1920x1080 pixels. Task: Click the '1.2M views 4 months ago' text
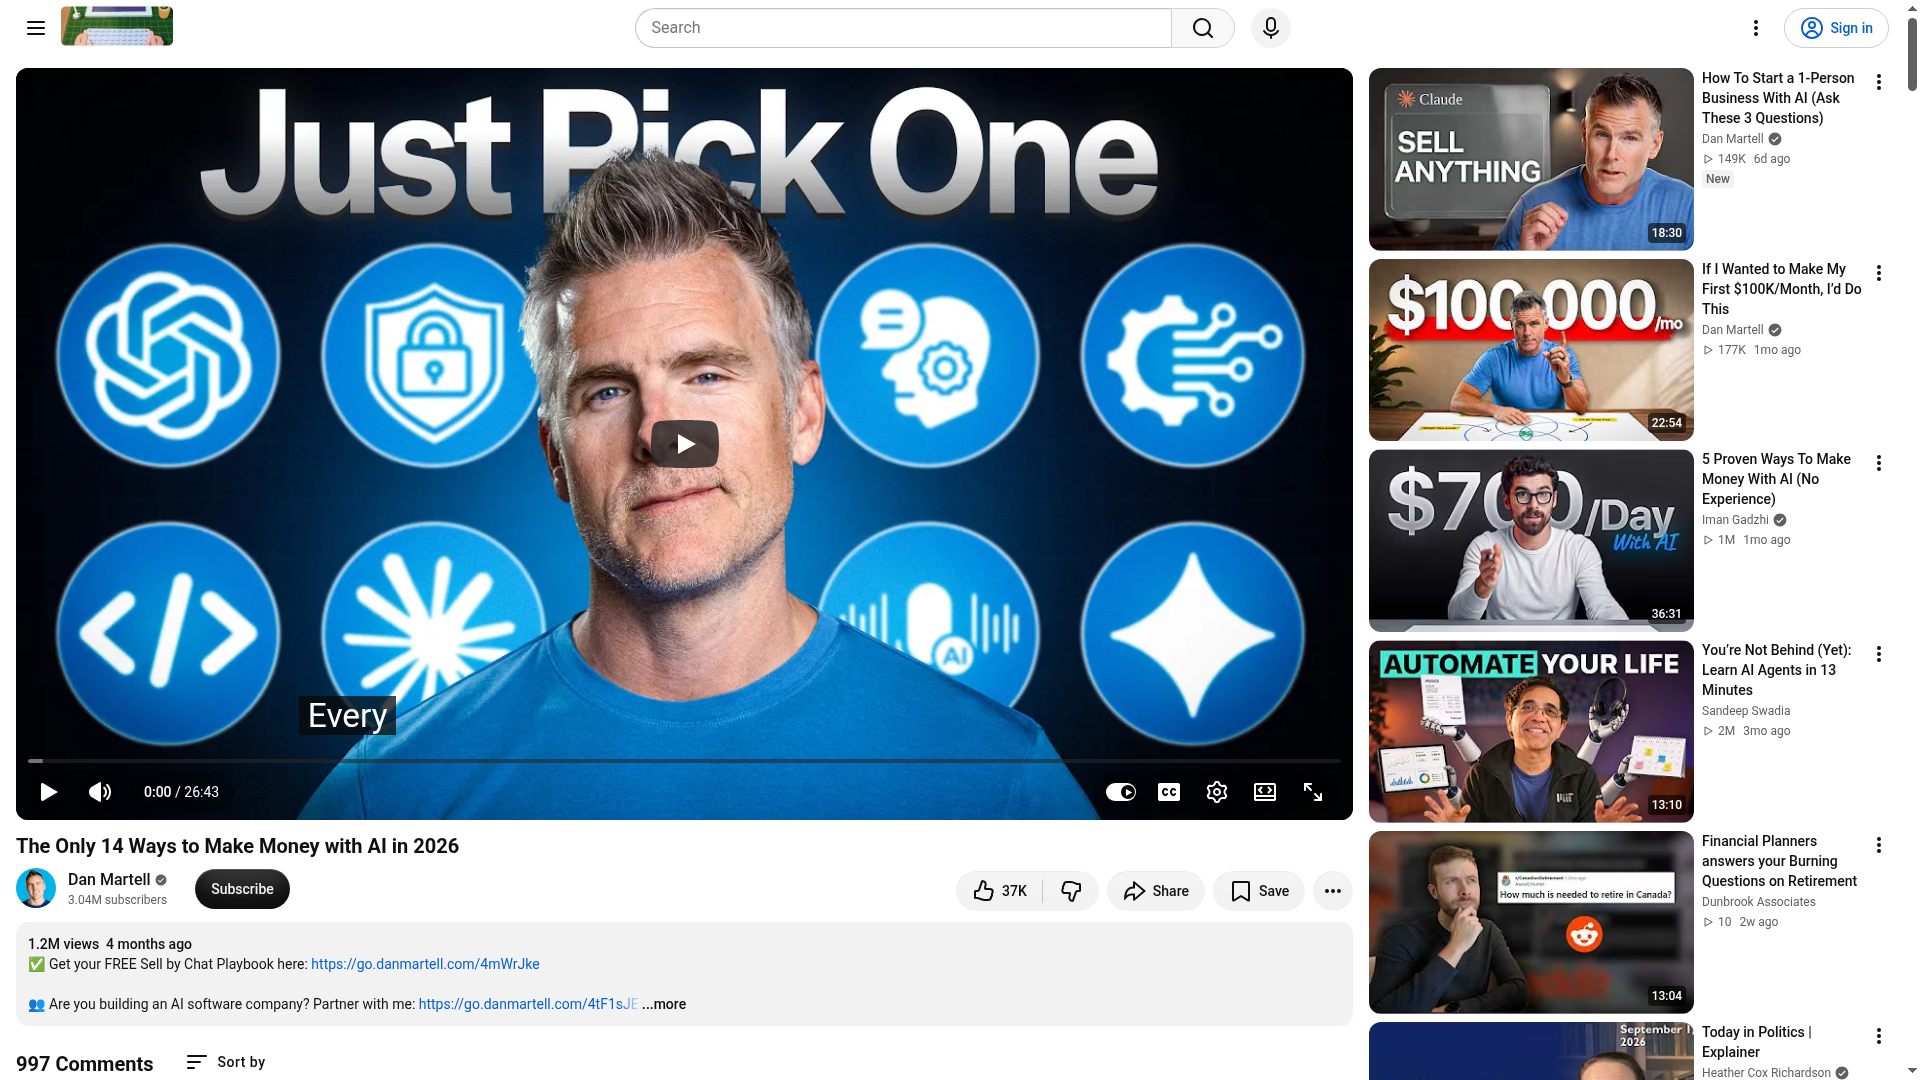(x=110, y=944)
